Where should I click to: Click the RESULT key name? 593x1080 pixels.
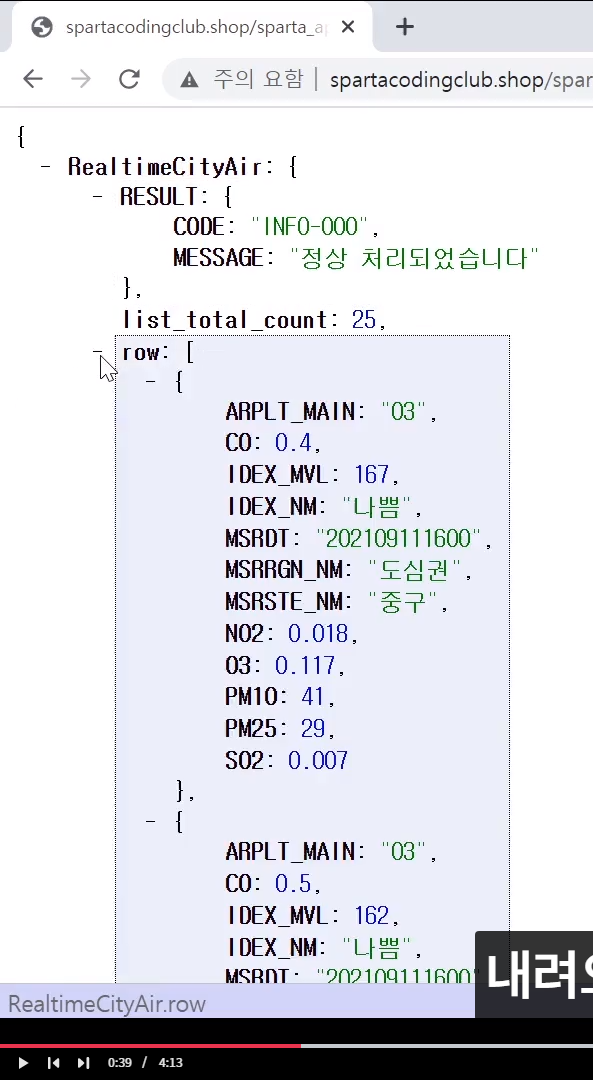point(159,197)
